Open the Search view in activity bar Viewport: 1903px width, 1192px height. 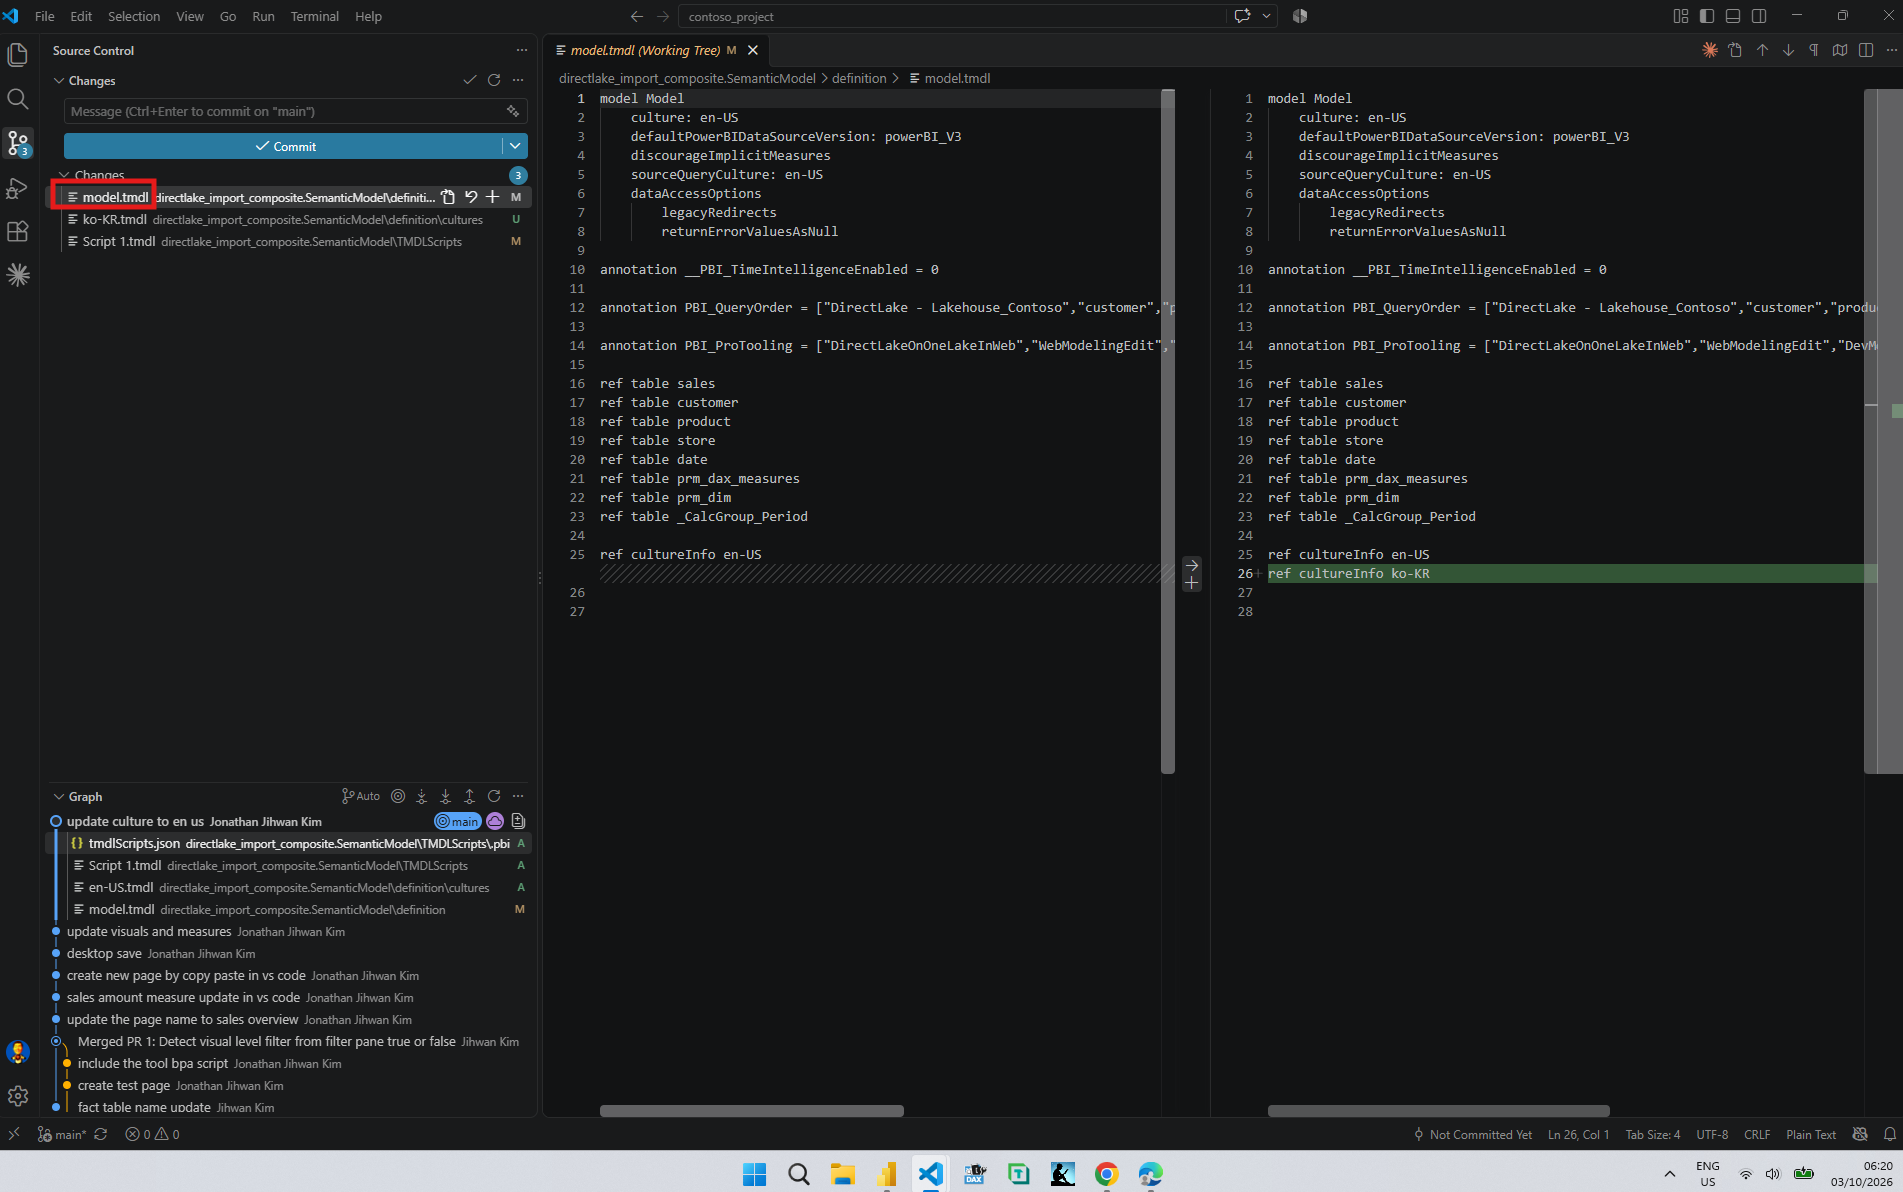[18, 99]
